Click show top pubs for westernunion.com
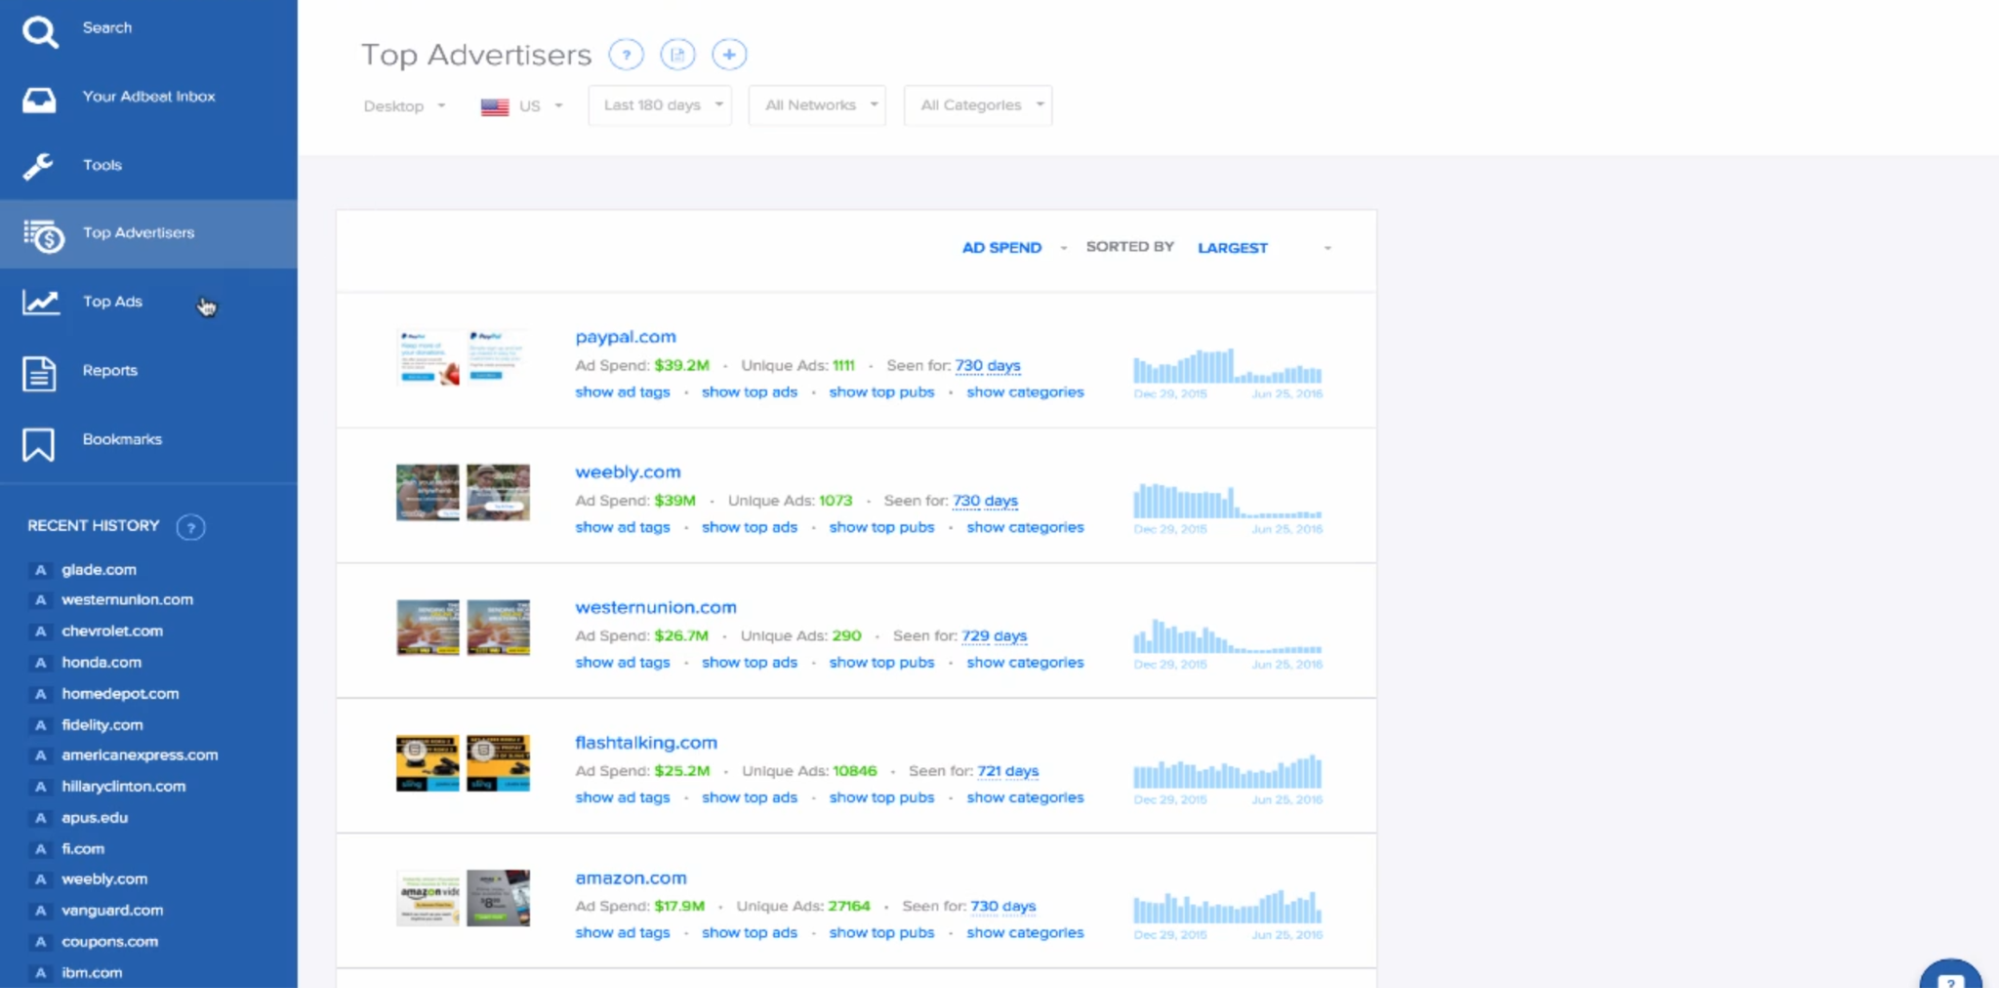The width and height of the screenshot is (1999, 988). pos(881,662)
